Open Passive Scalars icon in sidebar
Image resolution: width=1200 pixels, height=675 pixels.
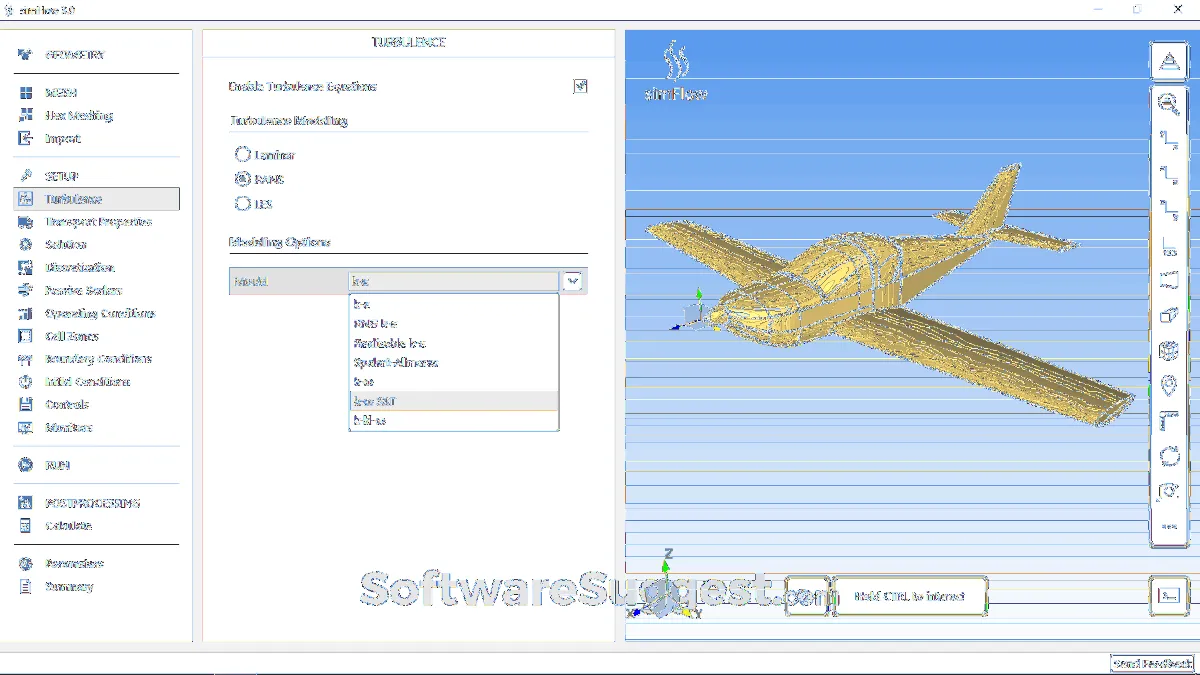[x=26, y=290]
